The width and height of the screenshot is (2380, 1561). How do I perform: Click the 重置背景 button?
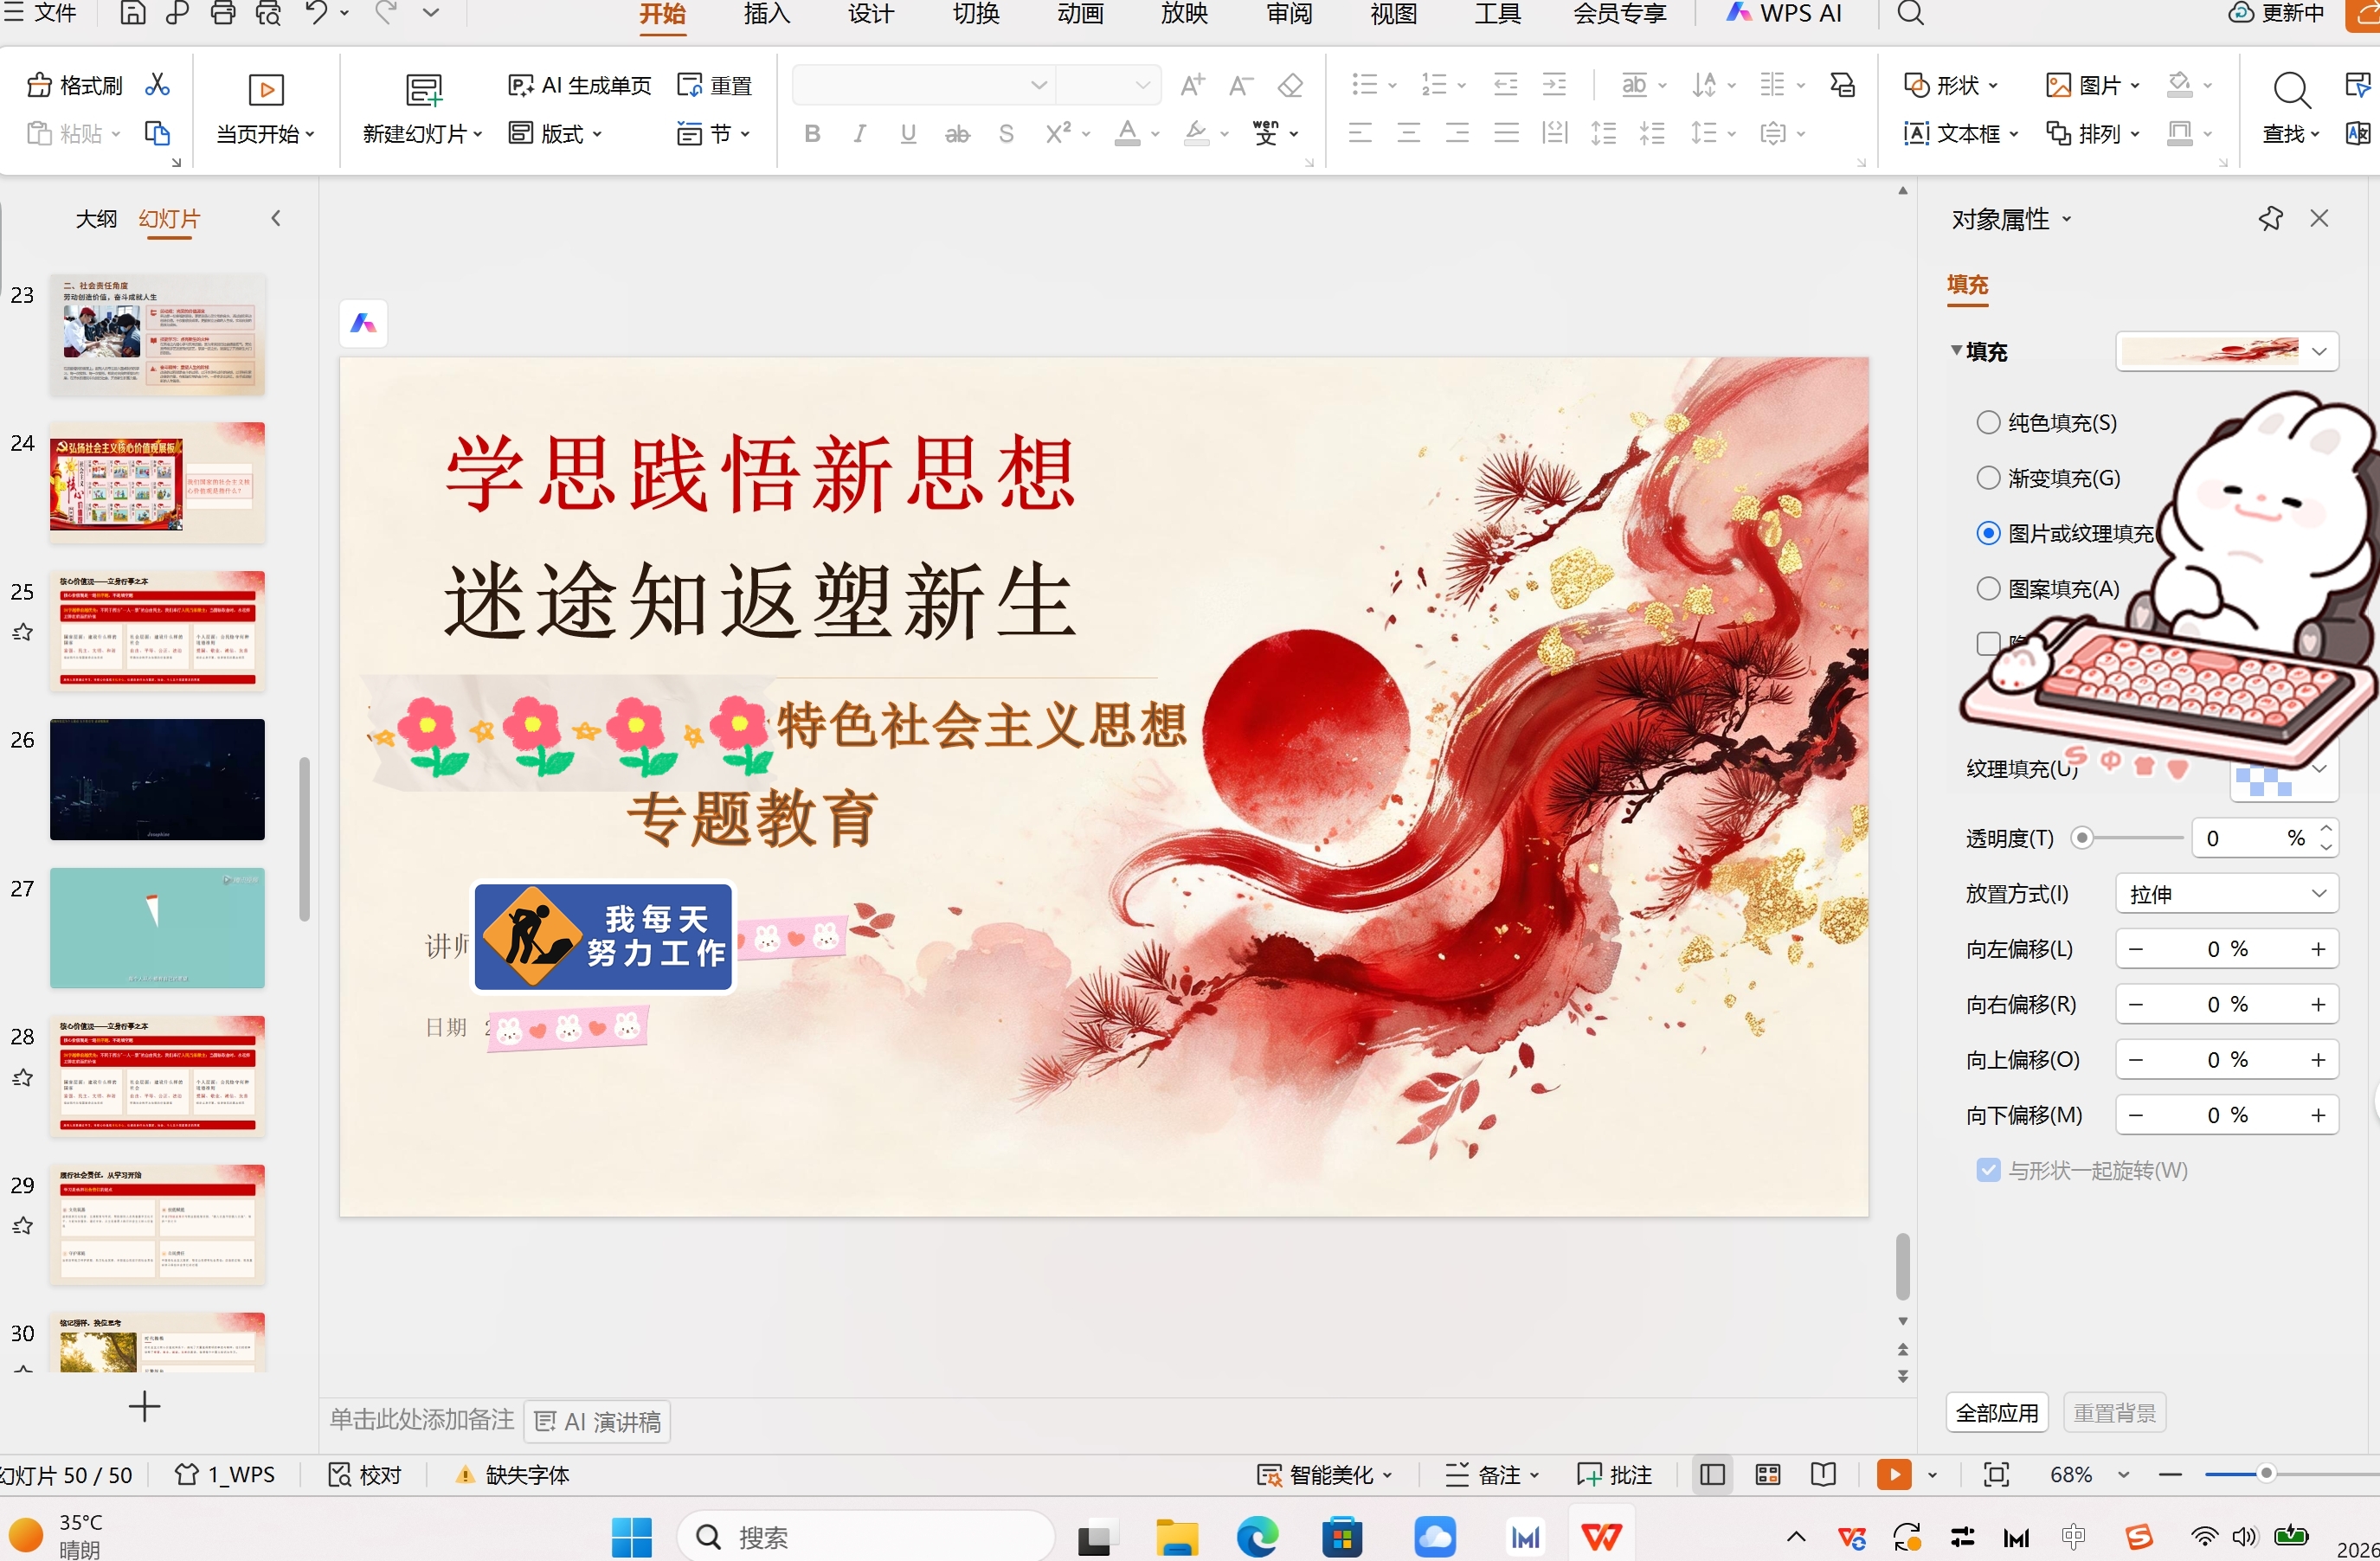coord(2114,1412)
